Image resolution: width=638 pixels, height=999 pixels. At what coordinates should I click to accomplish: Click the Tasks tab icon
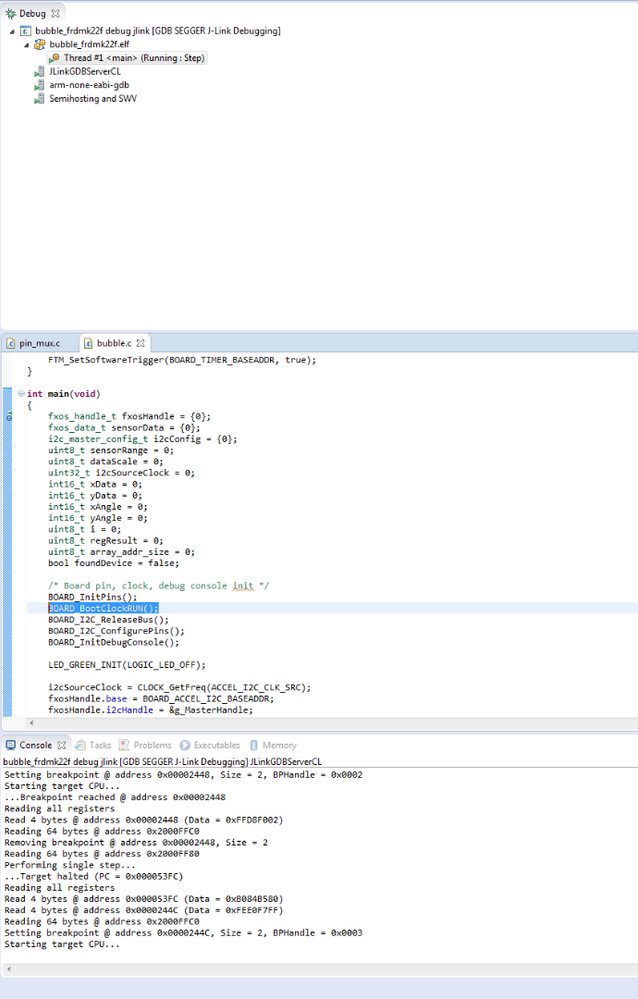(x=80, y=745)
